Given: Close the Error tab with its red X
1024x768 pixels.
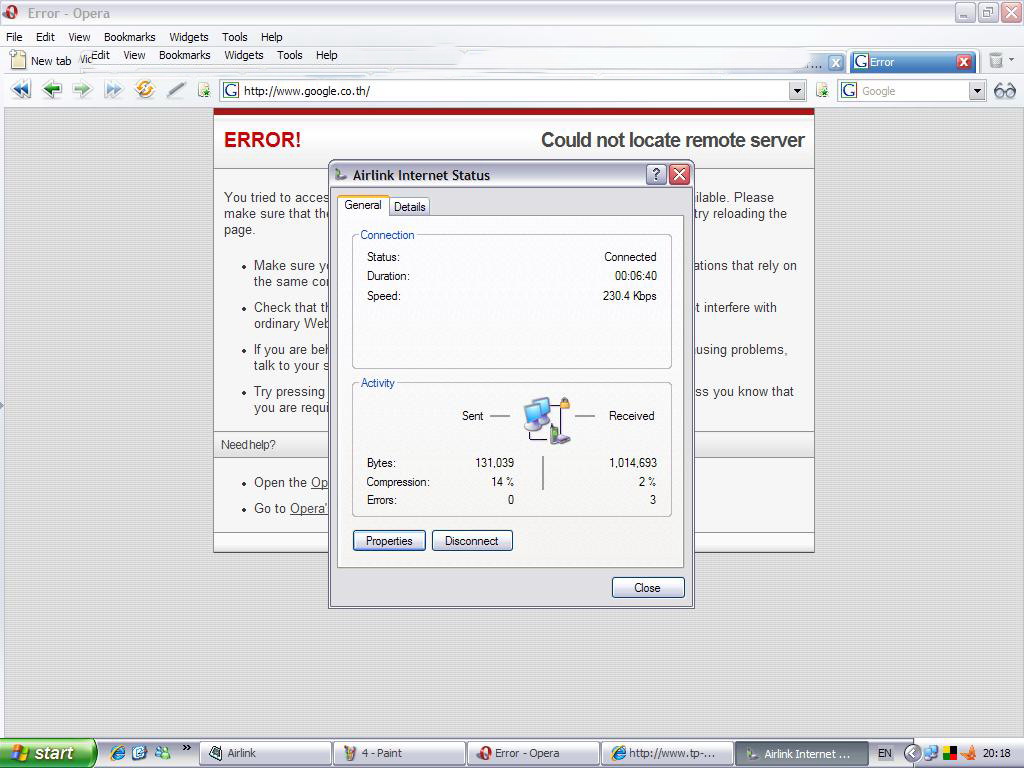Looking at the screenshot, I should click(x=963, y=62).
